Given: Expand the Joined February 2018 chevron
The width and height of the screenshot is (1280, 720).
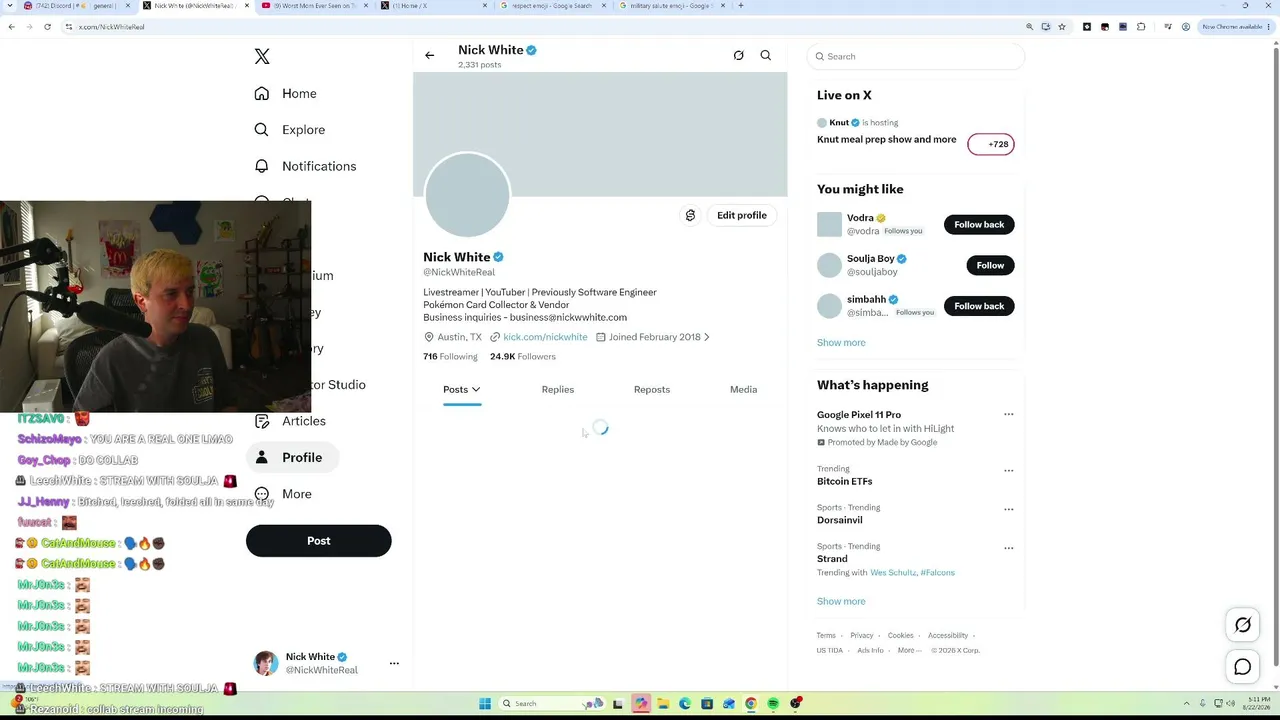Looking at the screenshot, I should tap(707, 337).
